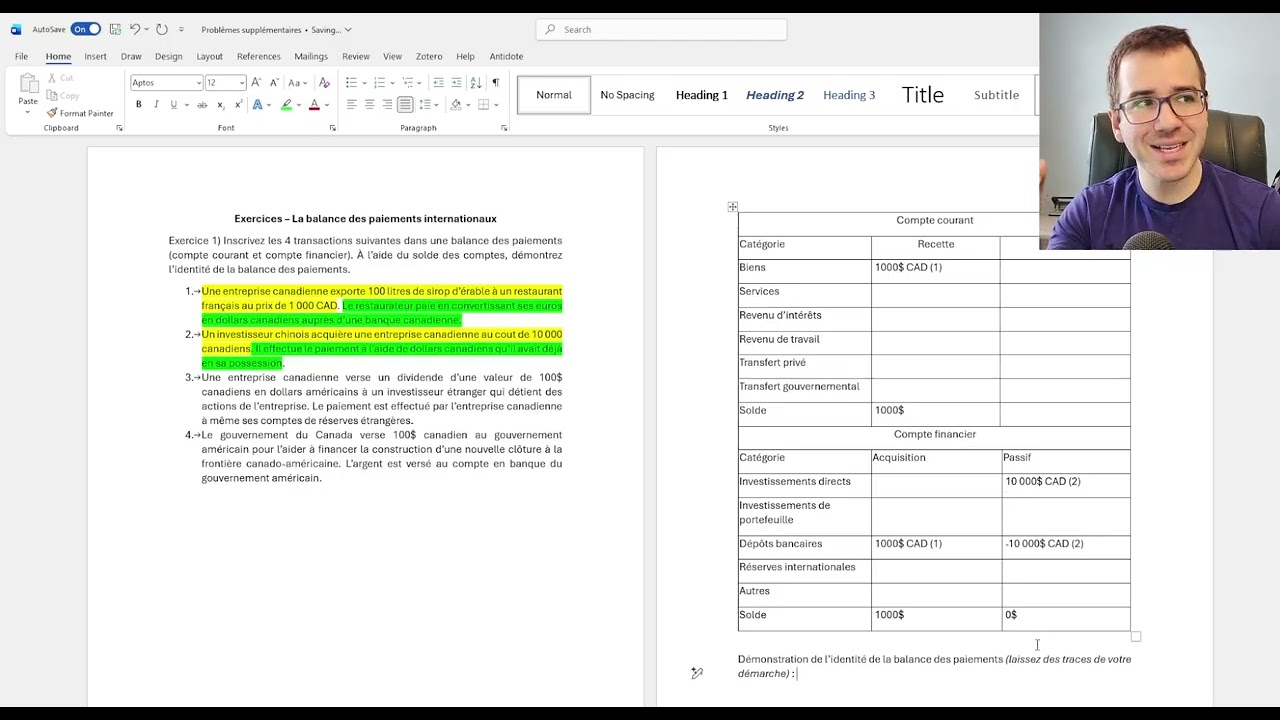
Task: Toggle bold formatting
Action: pyautogui.click(x=138, y=105)
